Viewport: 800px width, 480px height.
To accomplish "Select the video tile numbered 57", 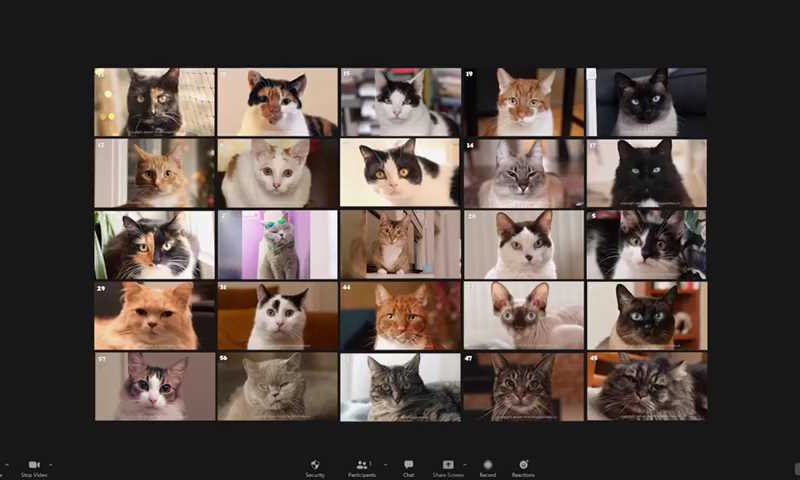I will coord(154,386).
